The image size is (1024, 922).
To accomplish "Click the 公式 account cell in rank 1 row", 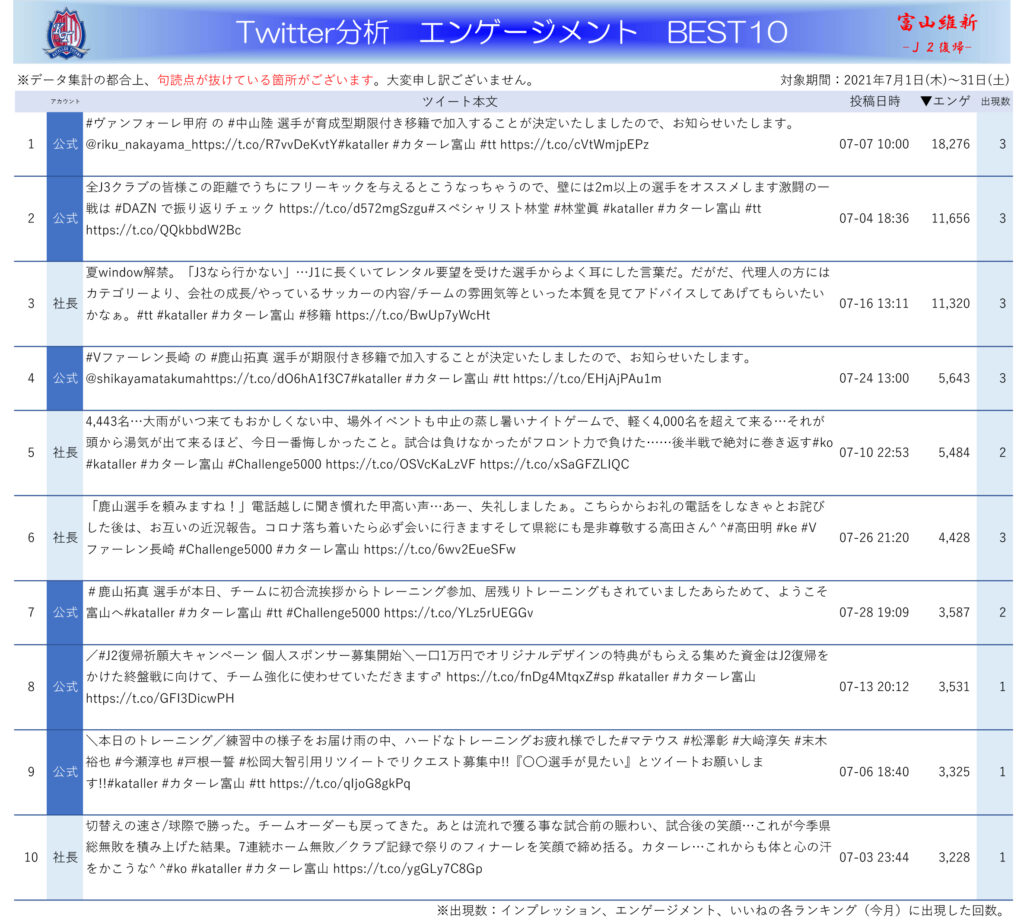I will 65,144.
